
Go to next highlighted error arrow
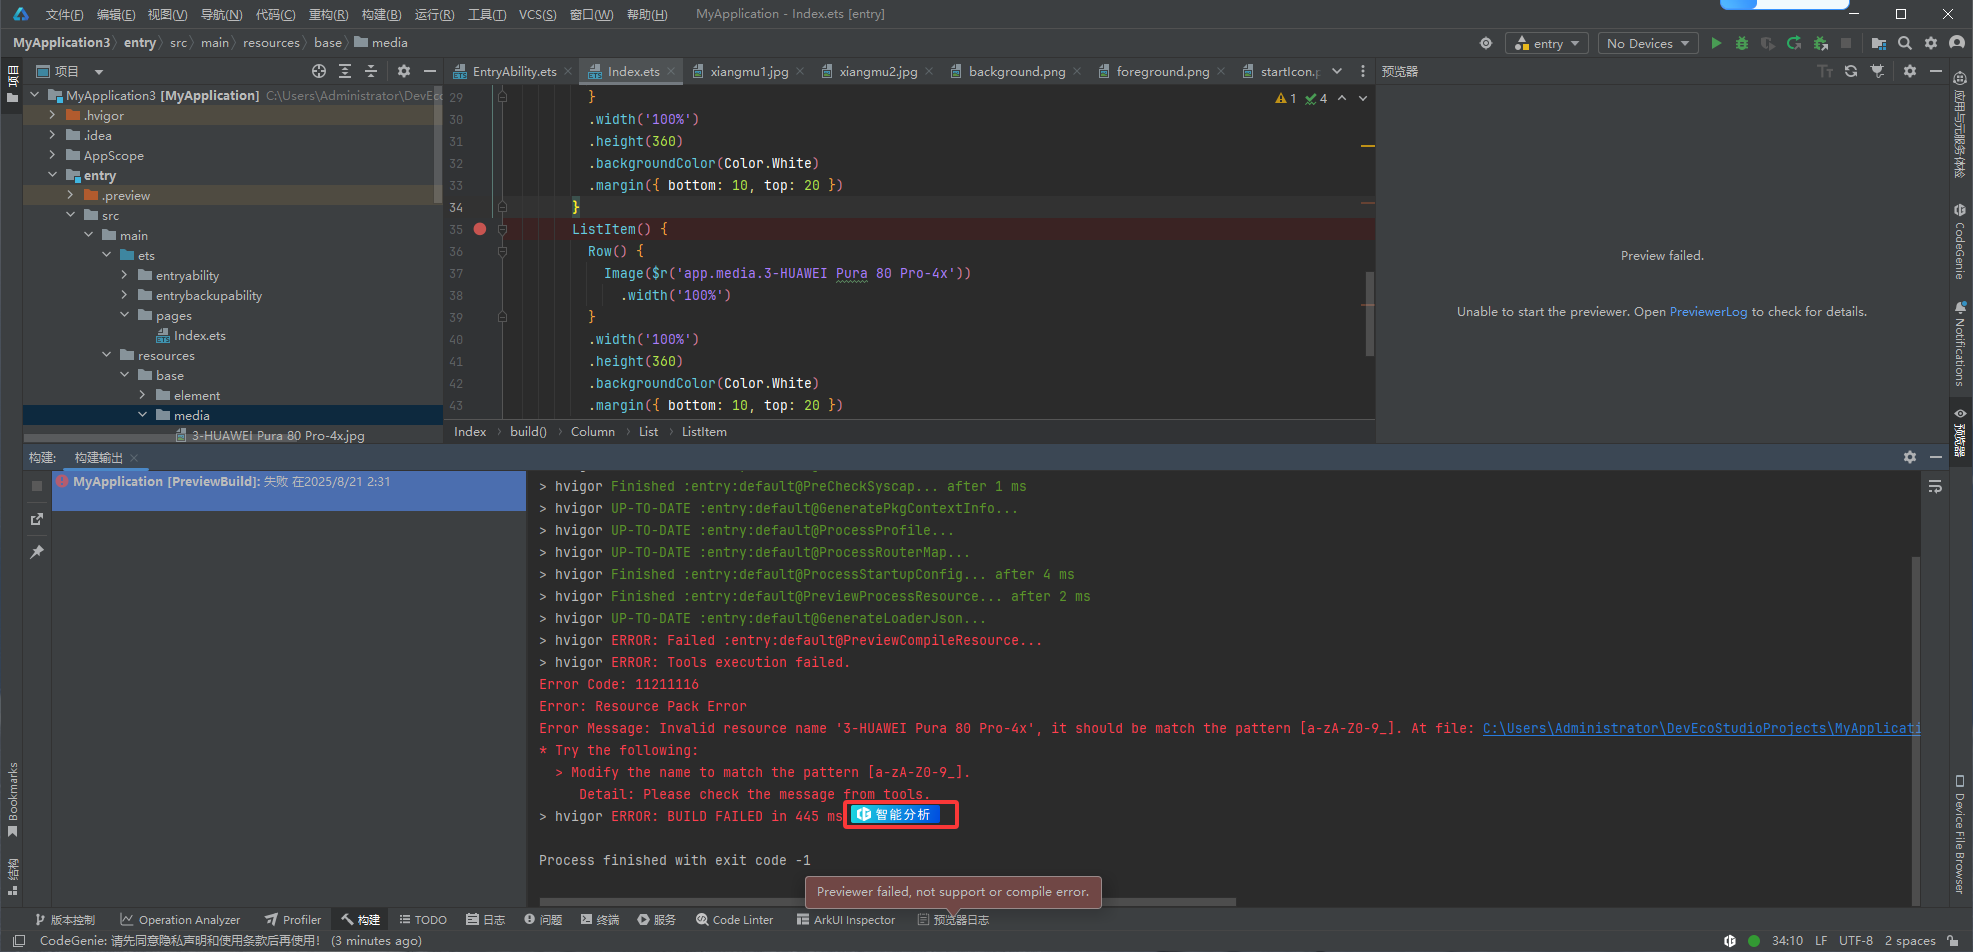pyautogui.click(x=1363, y=98)
